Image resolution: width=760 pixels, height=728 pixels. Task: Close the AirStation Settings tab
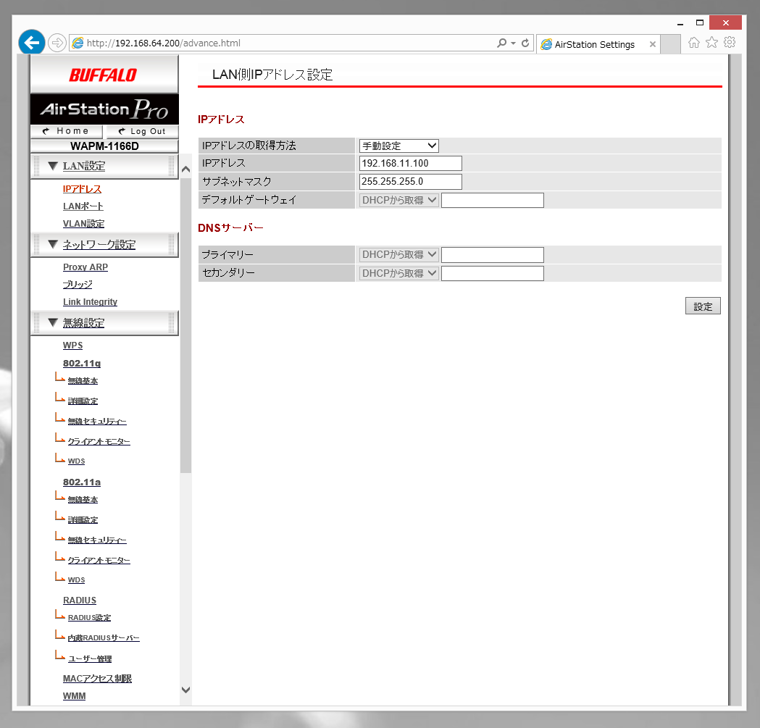tap(652, 44)
